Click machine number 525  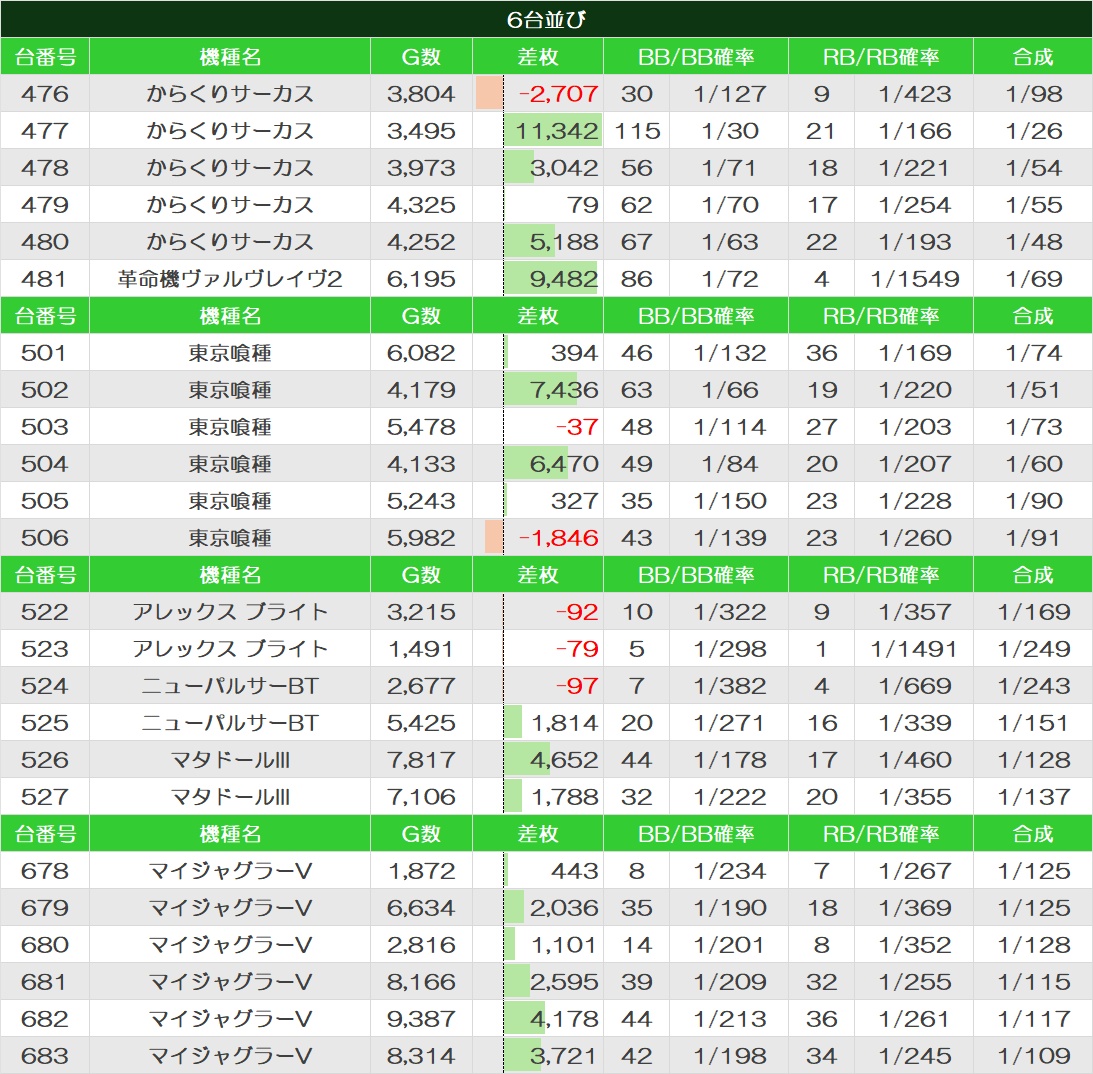point(45,723)
